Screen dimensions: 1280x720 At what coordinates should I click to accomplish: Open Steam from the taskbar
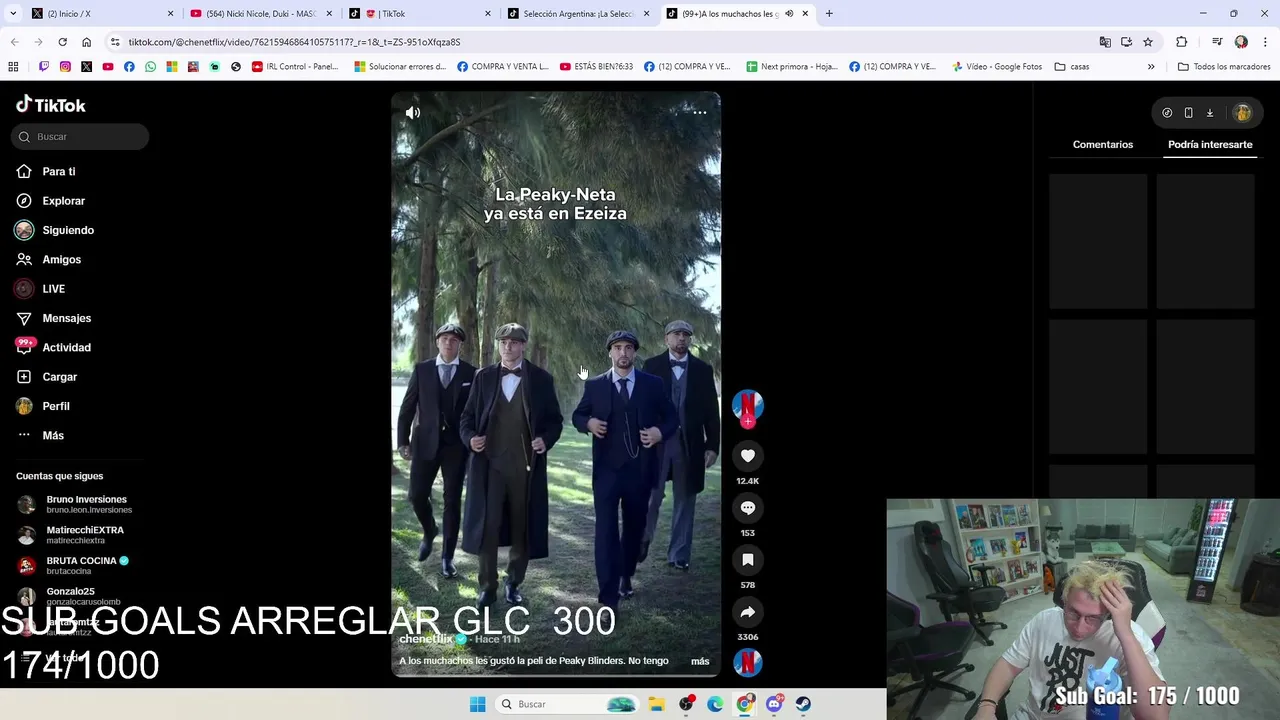tap(803, 704)
